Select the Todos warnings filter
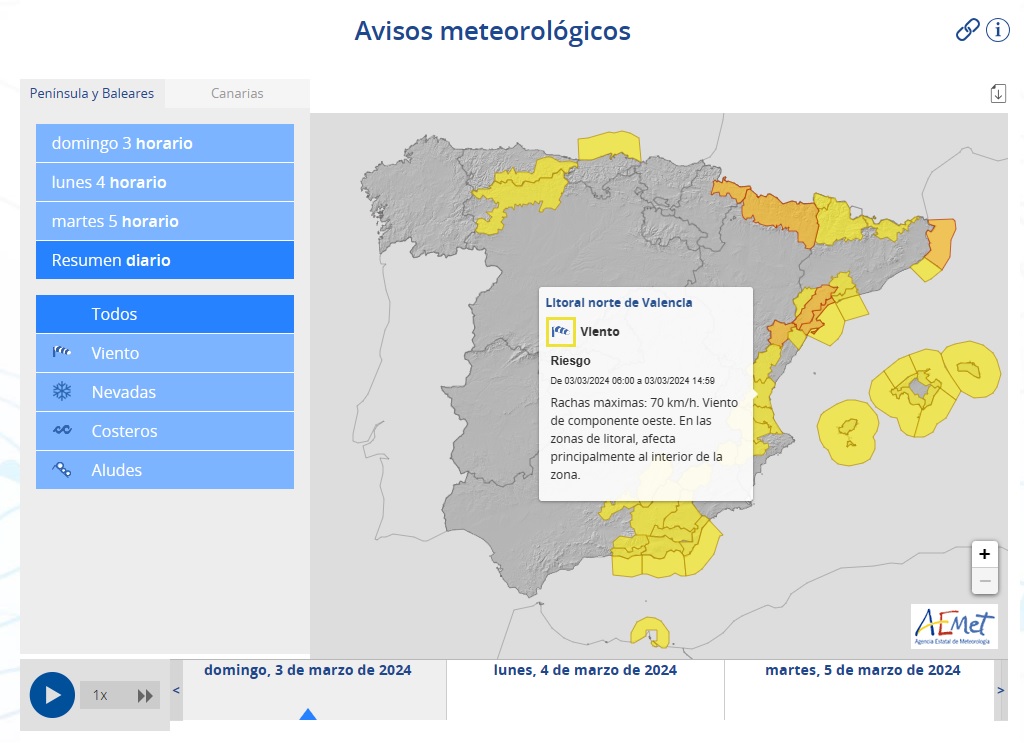This screenshot has width=1024, height=743. (165, 314)
